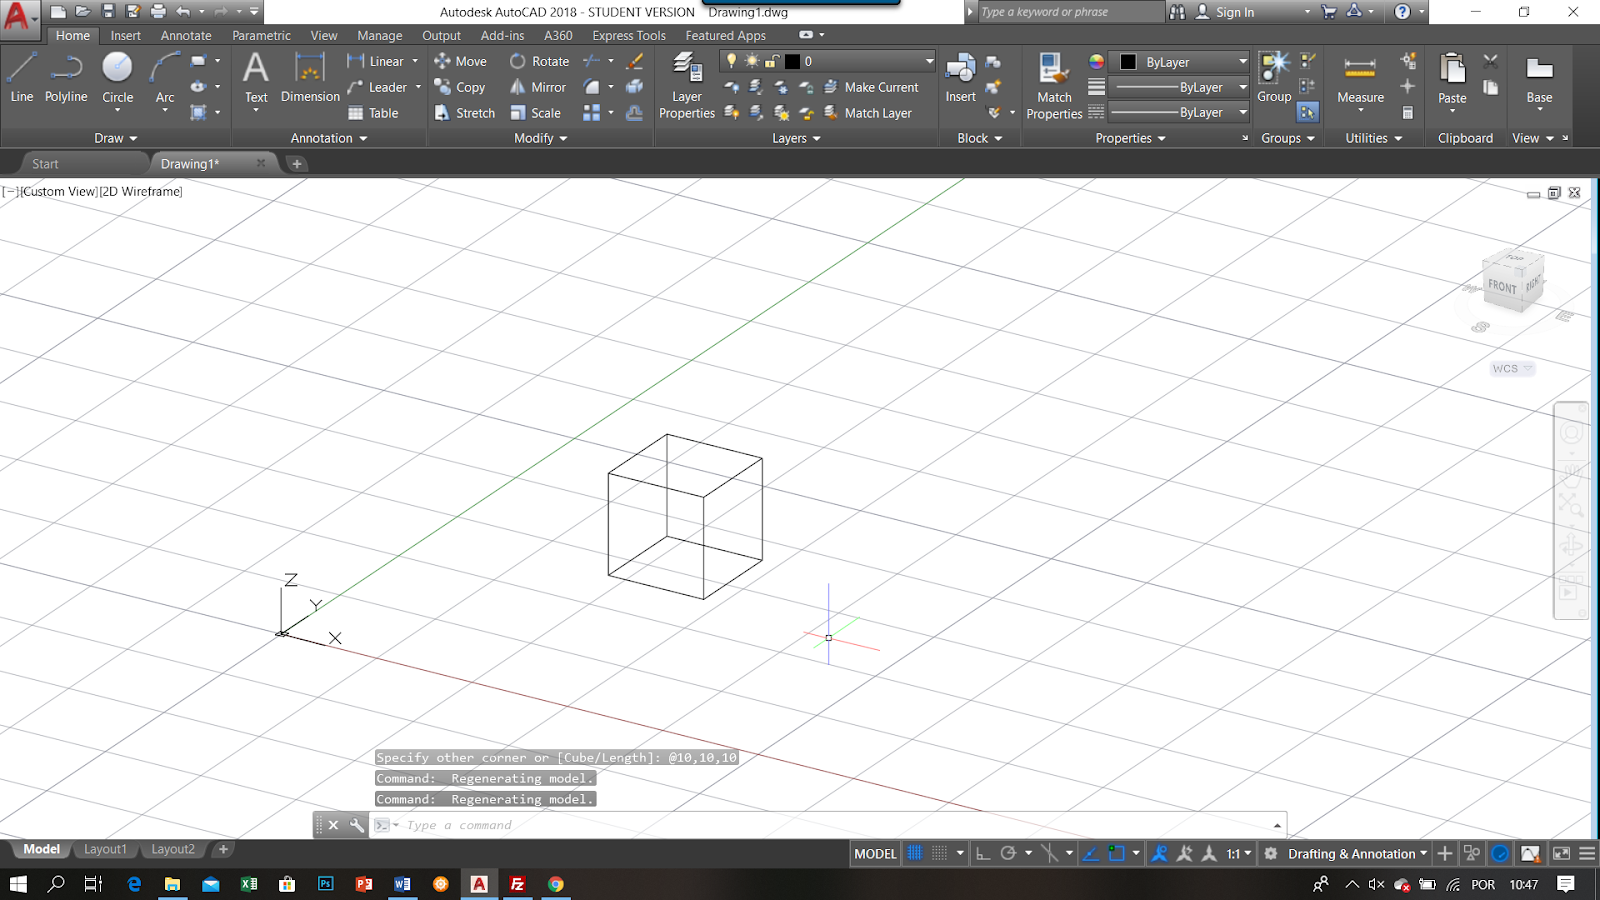Viewport: 1600px width, 900px height.
Task: Open the Linear dimension dropdown arrow
Action: pos(415,61)
